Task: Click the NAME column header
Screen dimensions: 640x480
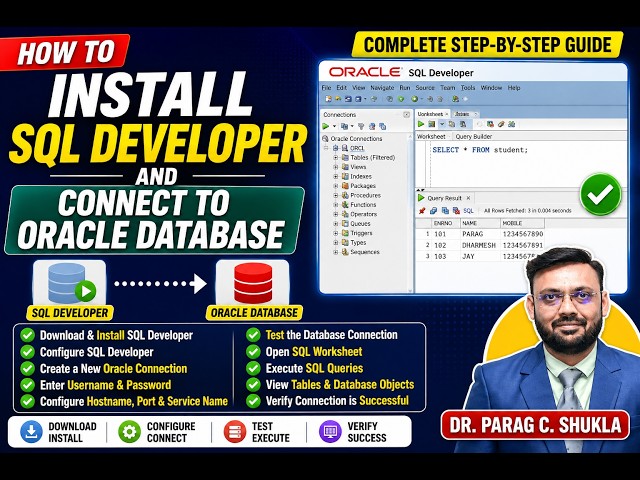Action: click(x=480, y=223)
